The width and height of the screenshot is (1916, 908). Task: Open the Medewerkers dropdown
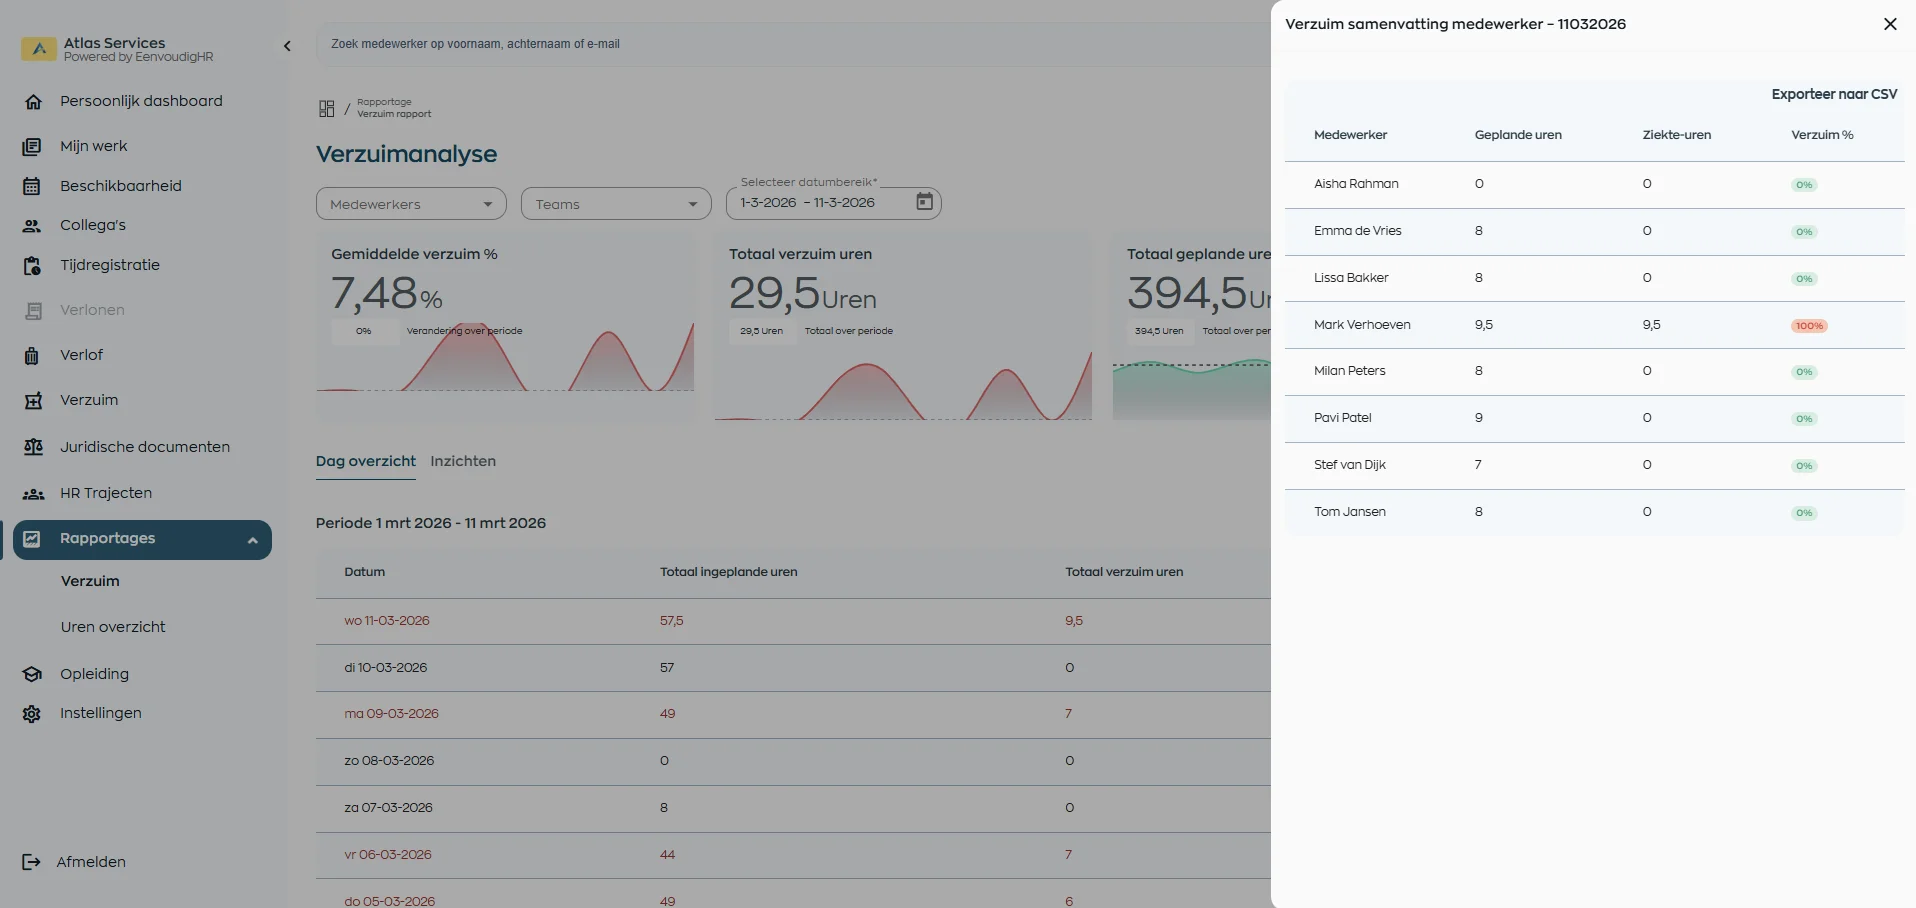coord(410,203)
